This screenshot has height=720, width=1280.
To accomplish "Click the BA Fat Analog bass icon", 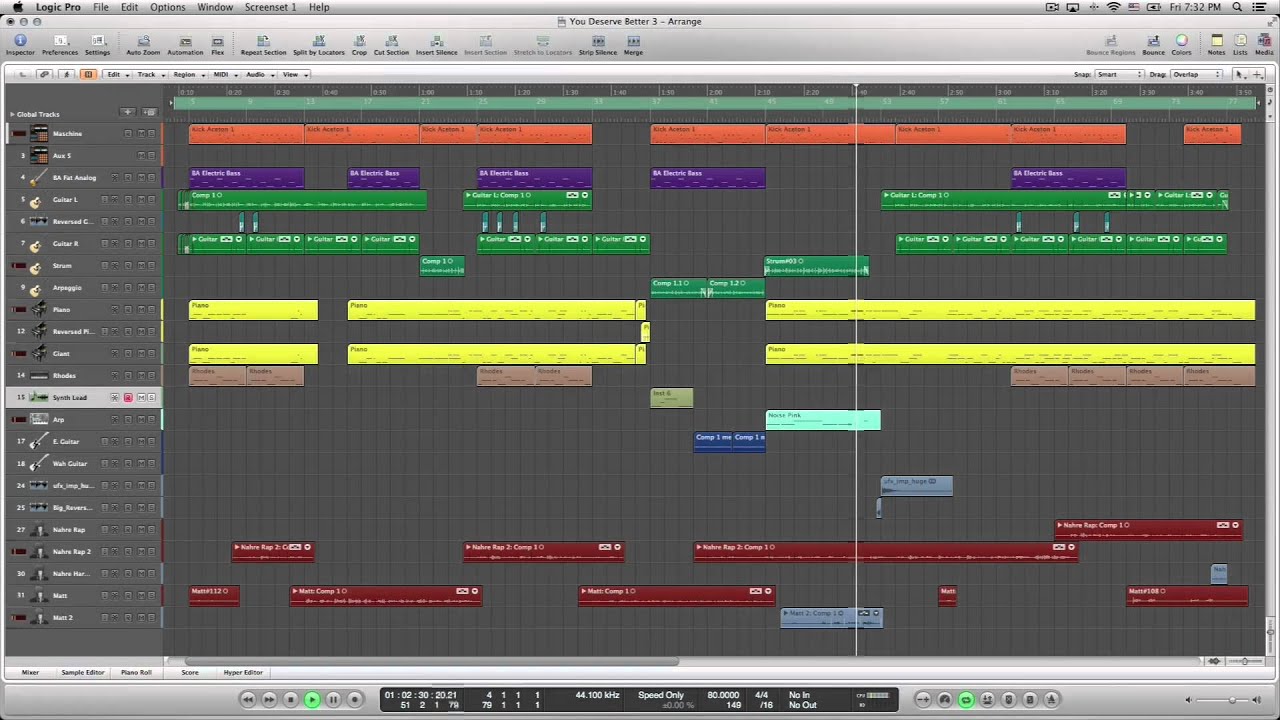I will point(37,177).
